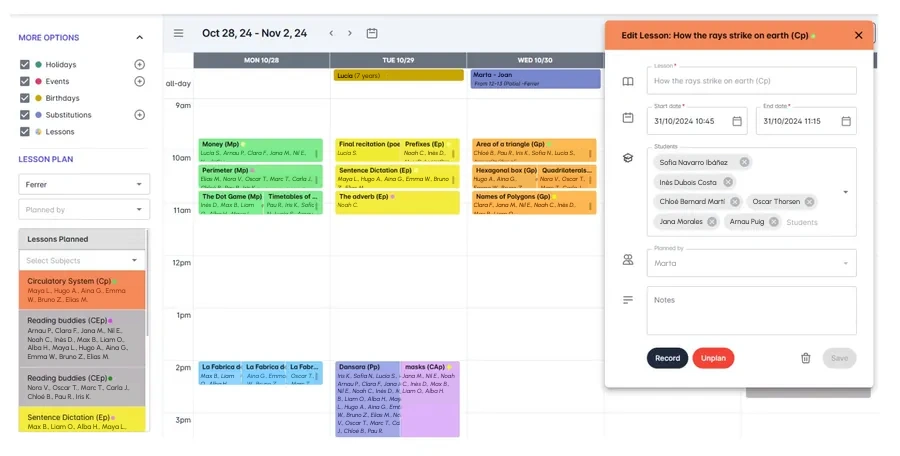
Task: Toggle the Substitutions checkbox
Action: (25, 115)
